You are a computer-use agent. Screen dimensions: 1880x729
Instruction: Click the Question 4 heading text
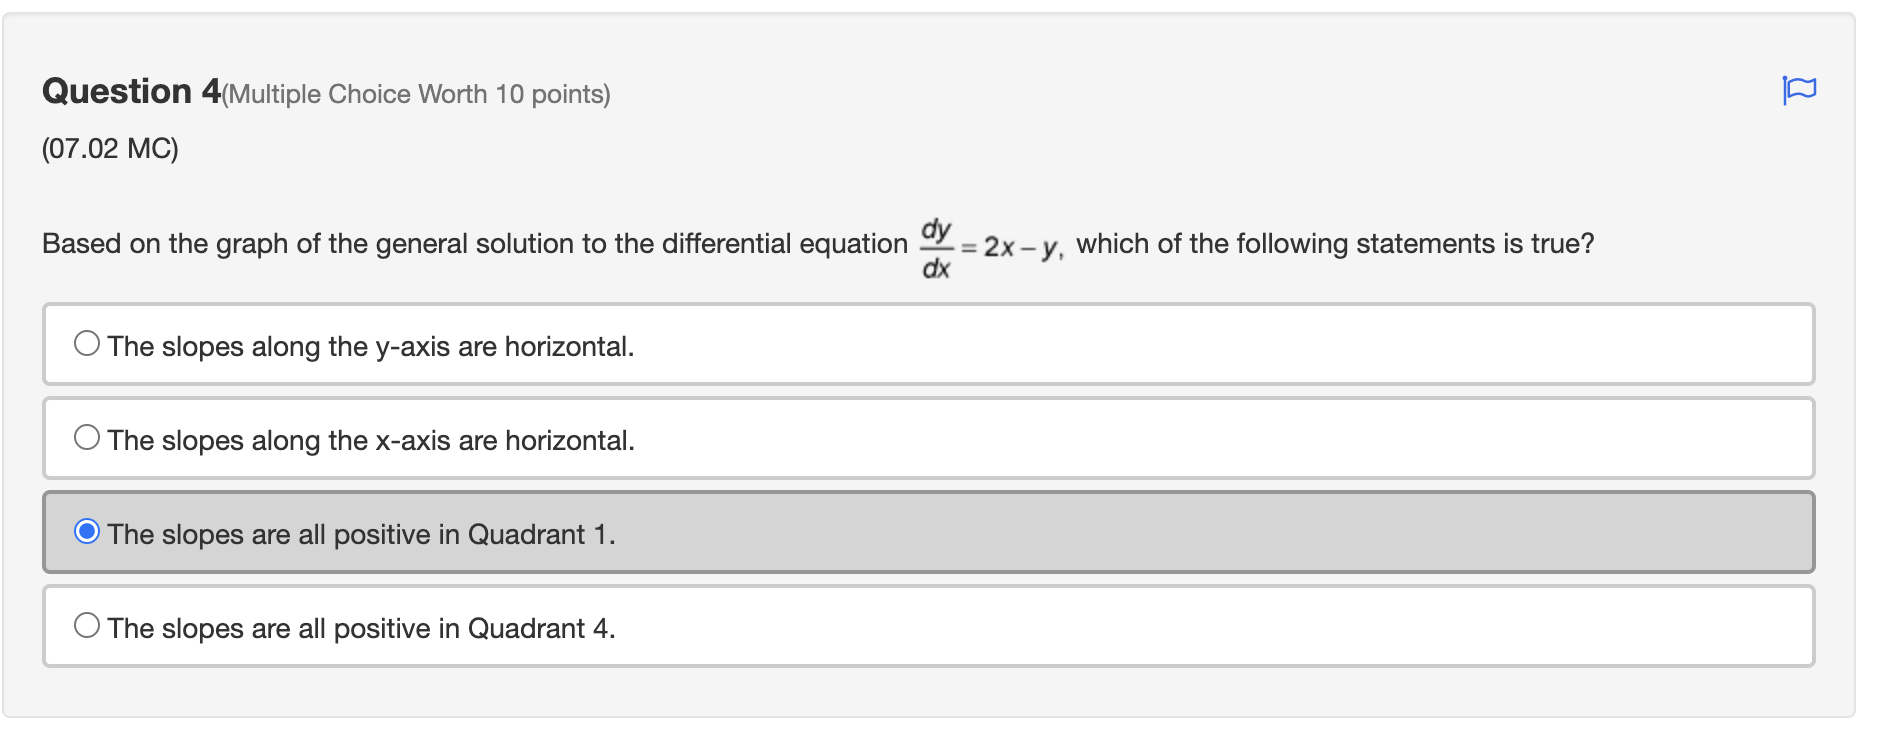pos(130,90)
